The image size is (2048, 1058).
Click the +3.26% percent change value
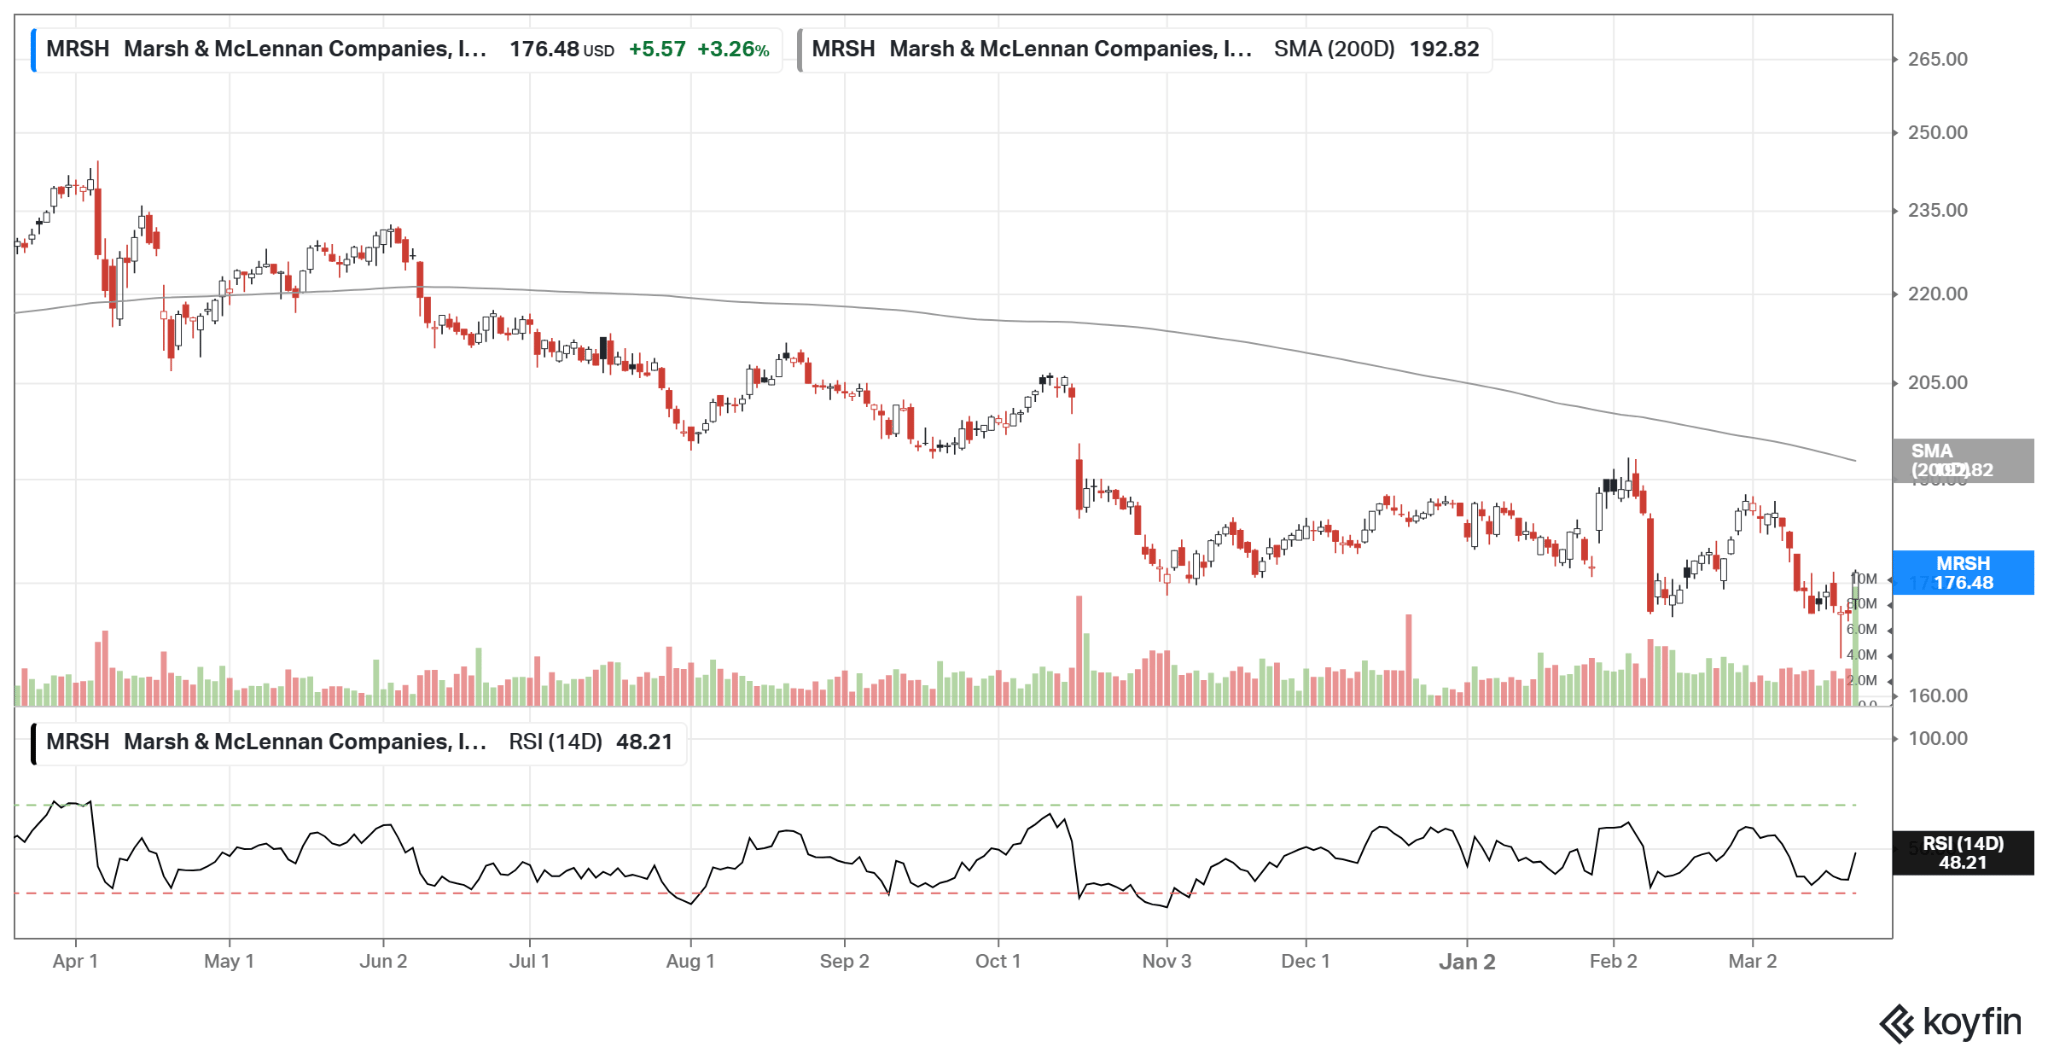click(x=733, y=49)
